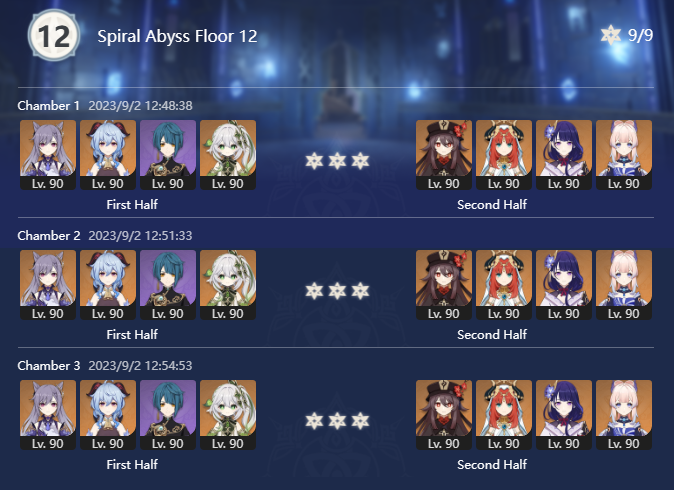Viewport: 674px width, 490px height.
Task: Click the 9/9 star total icon
Action: click(x=610, y=36)
